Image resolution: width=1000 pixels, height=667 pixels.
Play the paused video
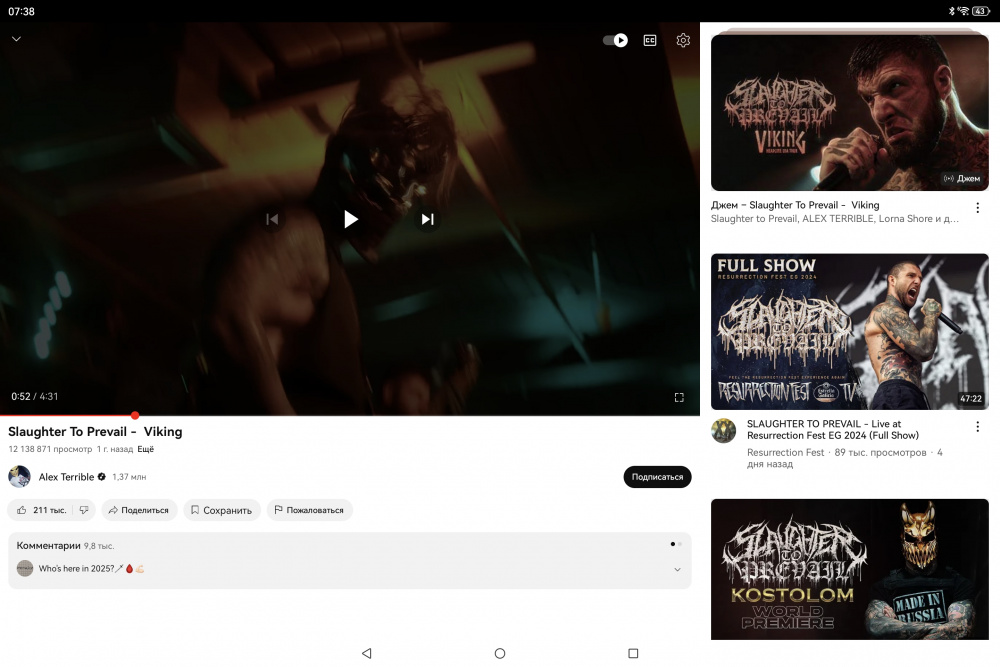pyautogui.click(x=350, y=219)
